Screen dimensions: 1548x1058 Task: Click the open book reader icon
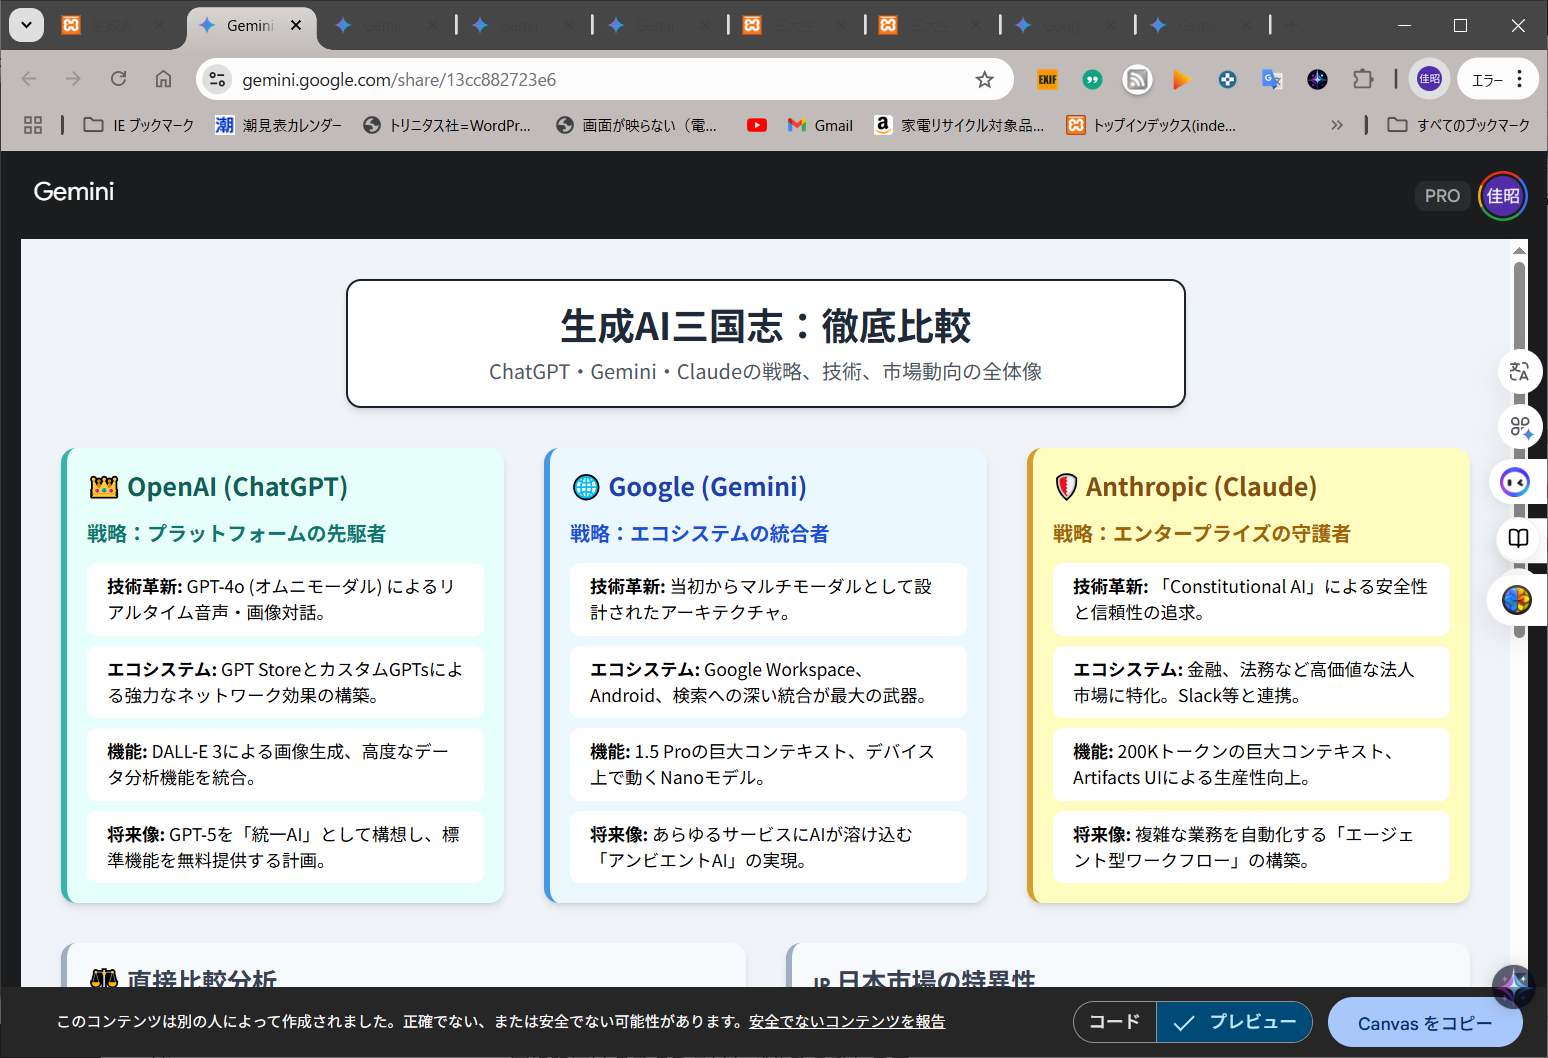pos(1519,538)
